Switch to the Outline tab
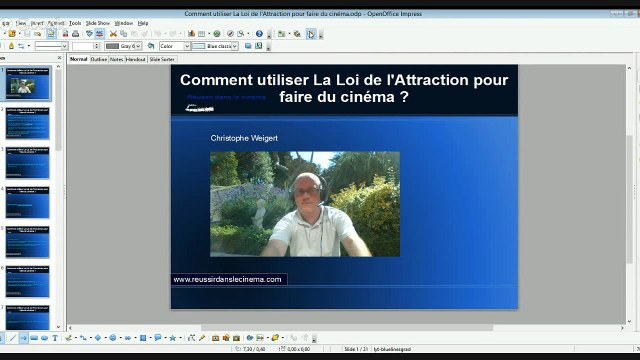640x360 pixels. pyautogui.click(x=99, y=60)
